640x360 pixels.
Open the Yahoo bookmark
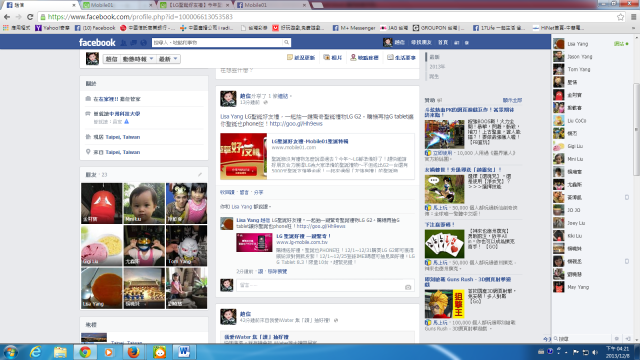tap(53, 28)
